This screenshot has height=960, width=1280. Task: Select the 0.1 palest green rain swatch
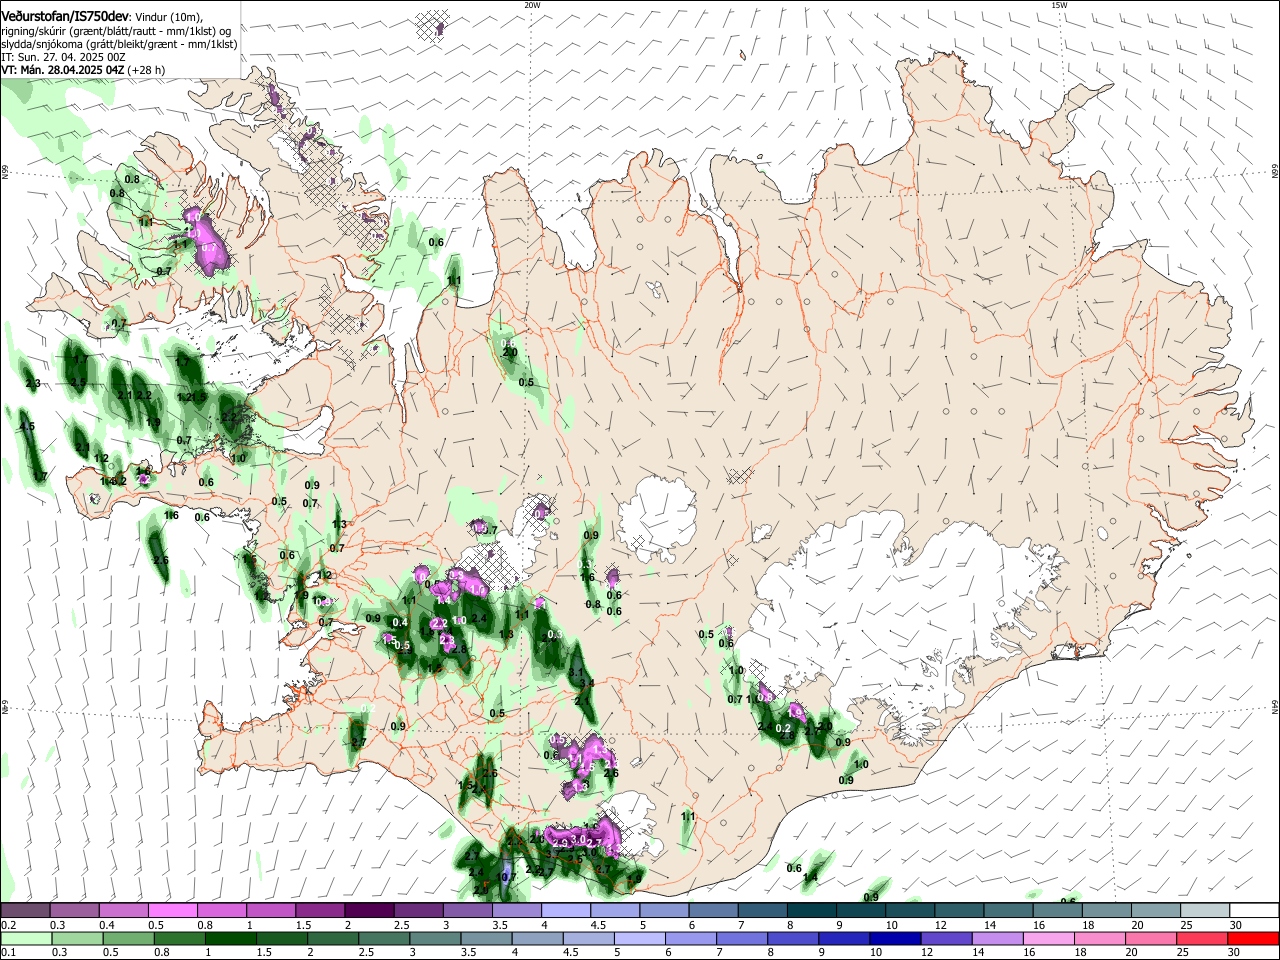(x=25, y=938)
